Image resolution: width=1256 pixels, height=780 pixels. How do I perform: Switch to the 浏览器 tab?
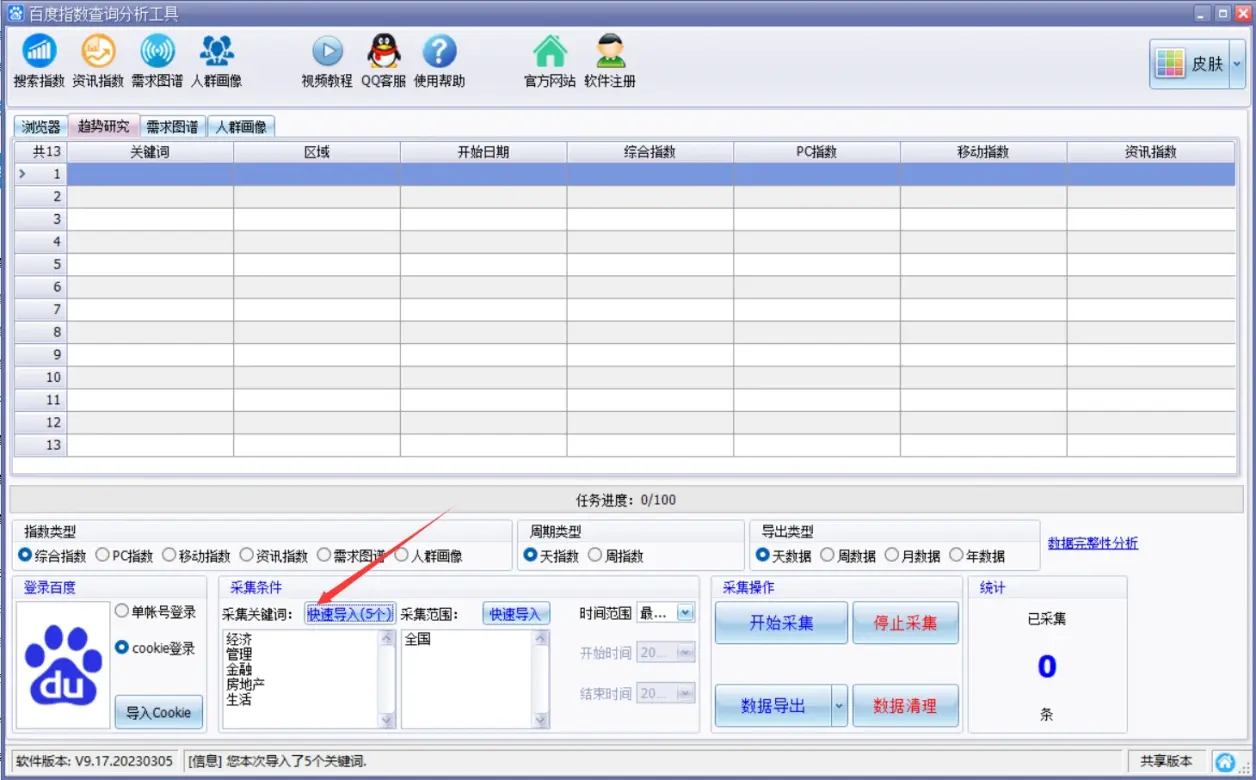click(x=42, y=127)
